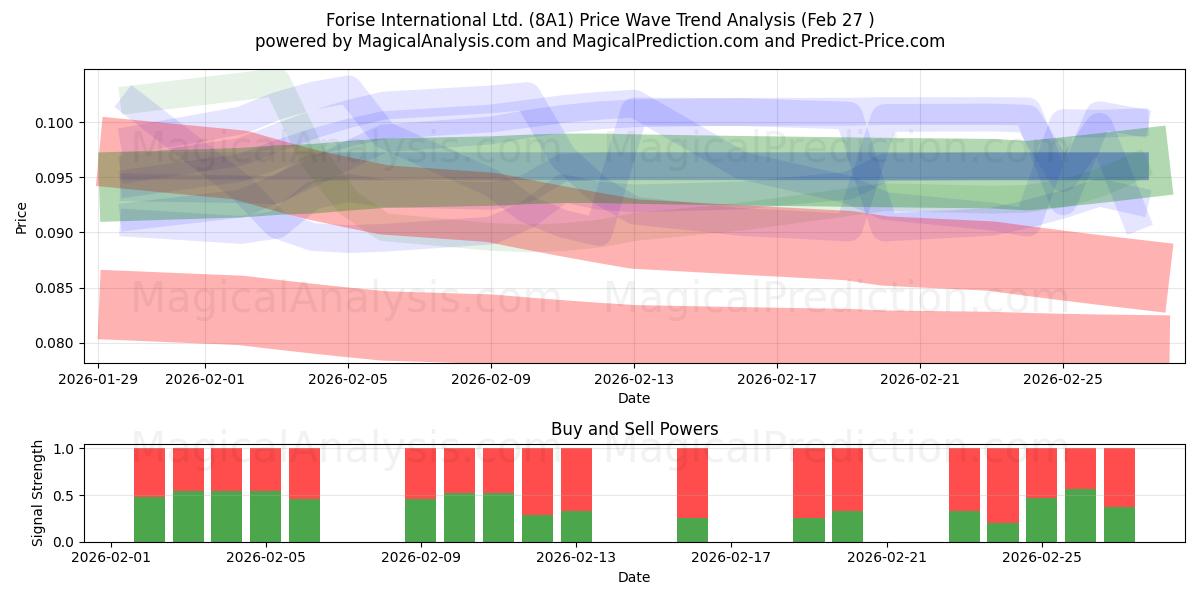Screen dimensions: 1200x600
Task: Click the 2026-02-09 tick below price chart
Action: [x=491, y=379]
